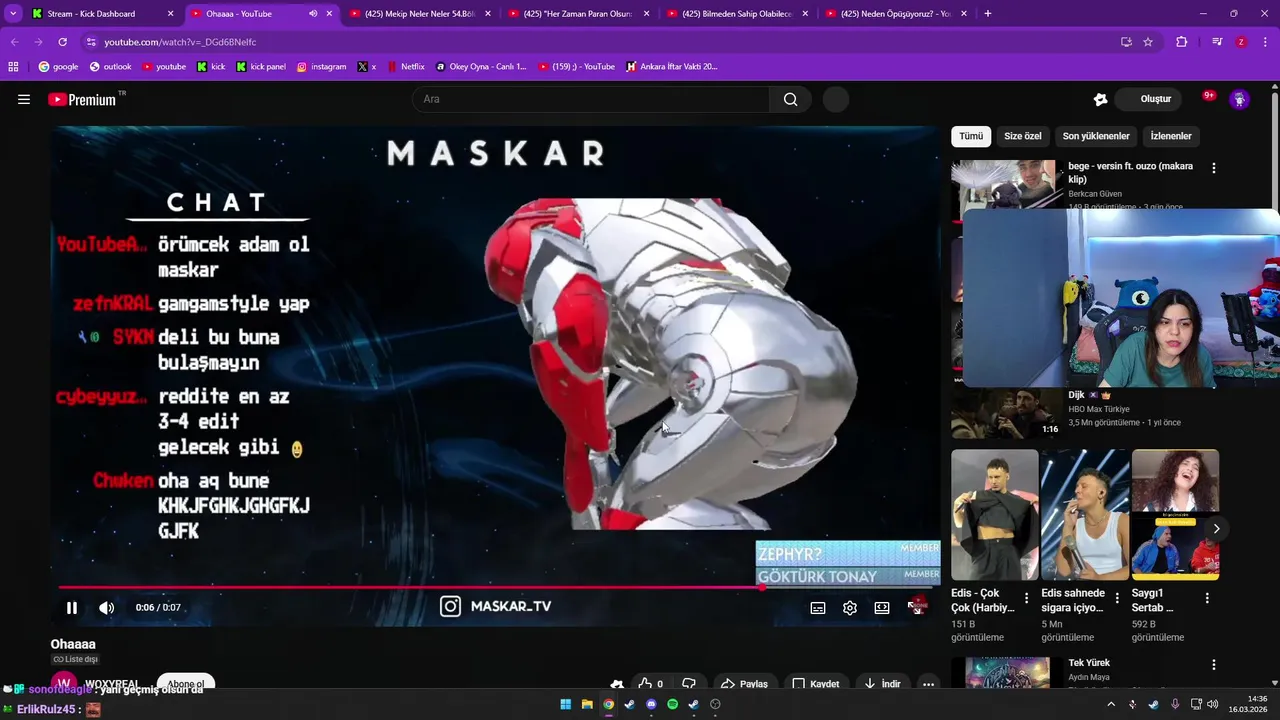Show hidden system tray icons
The height and width of the screenshot is (720, 1280).
[1111, 704]
